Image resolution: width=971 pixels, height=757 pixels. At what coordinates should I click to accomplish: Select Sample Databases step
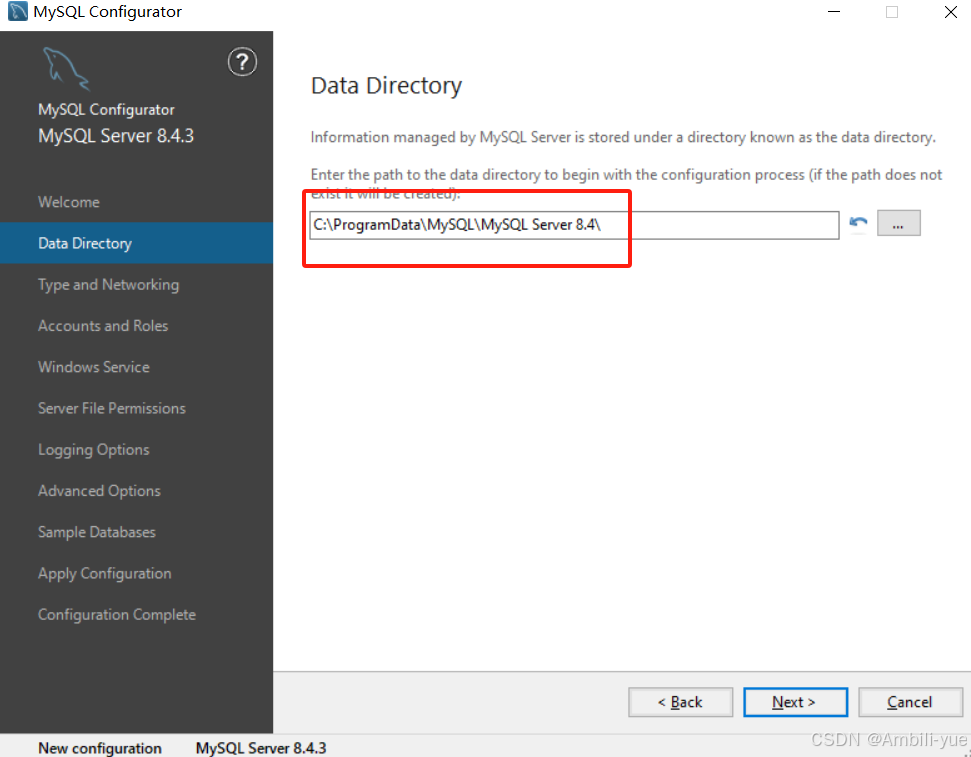point(97,532)
